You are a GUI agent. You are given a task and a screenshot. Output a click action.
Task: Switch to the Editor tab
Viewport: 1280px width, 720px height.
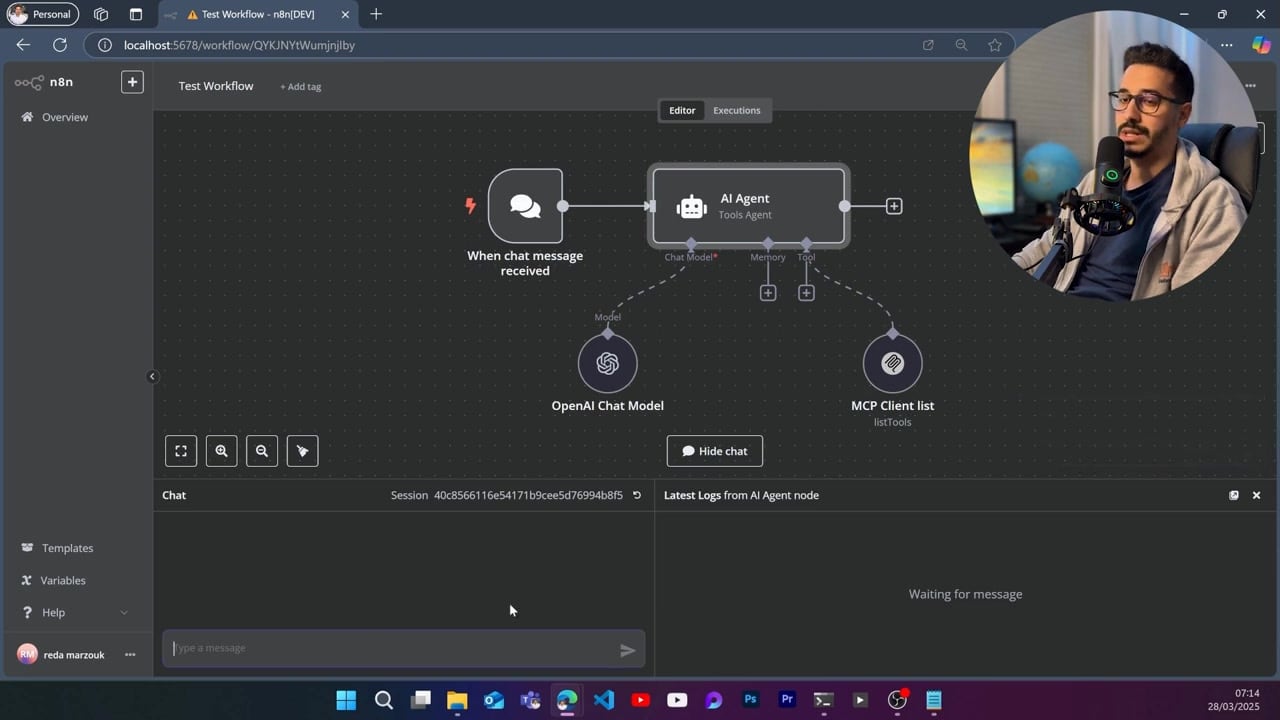pos(682,110)
